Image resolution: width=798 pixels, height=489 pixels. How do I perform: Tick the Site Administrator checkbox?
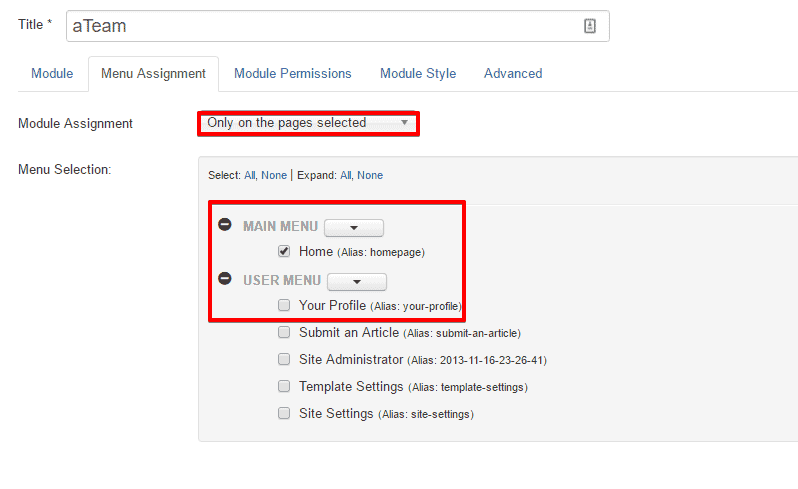pyautogui.click(x=284, y=359)
